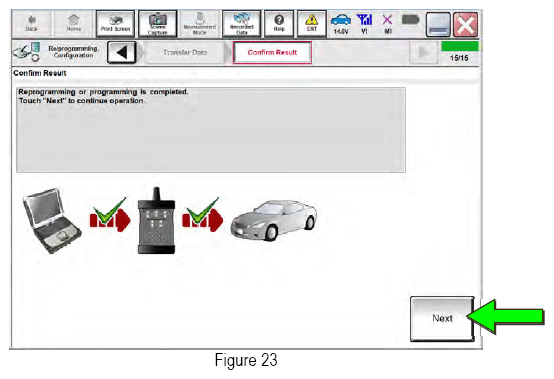Click the car image
Image resolution: width=554 pixels, height=379 pixels.
click(274, 220)
